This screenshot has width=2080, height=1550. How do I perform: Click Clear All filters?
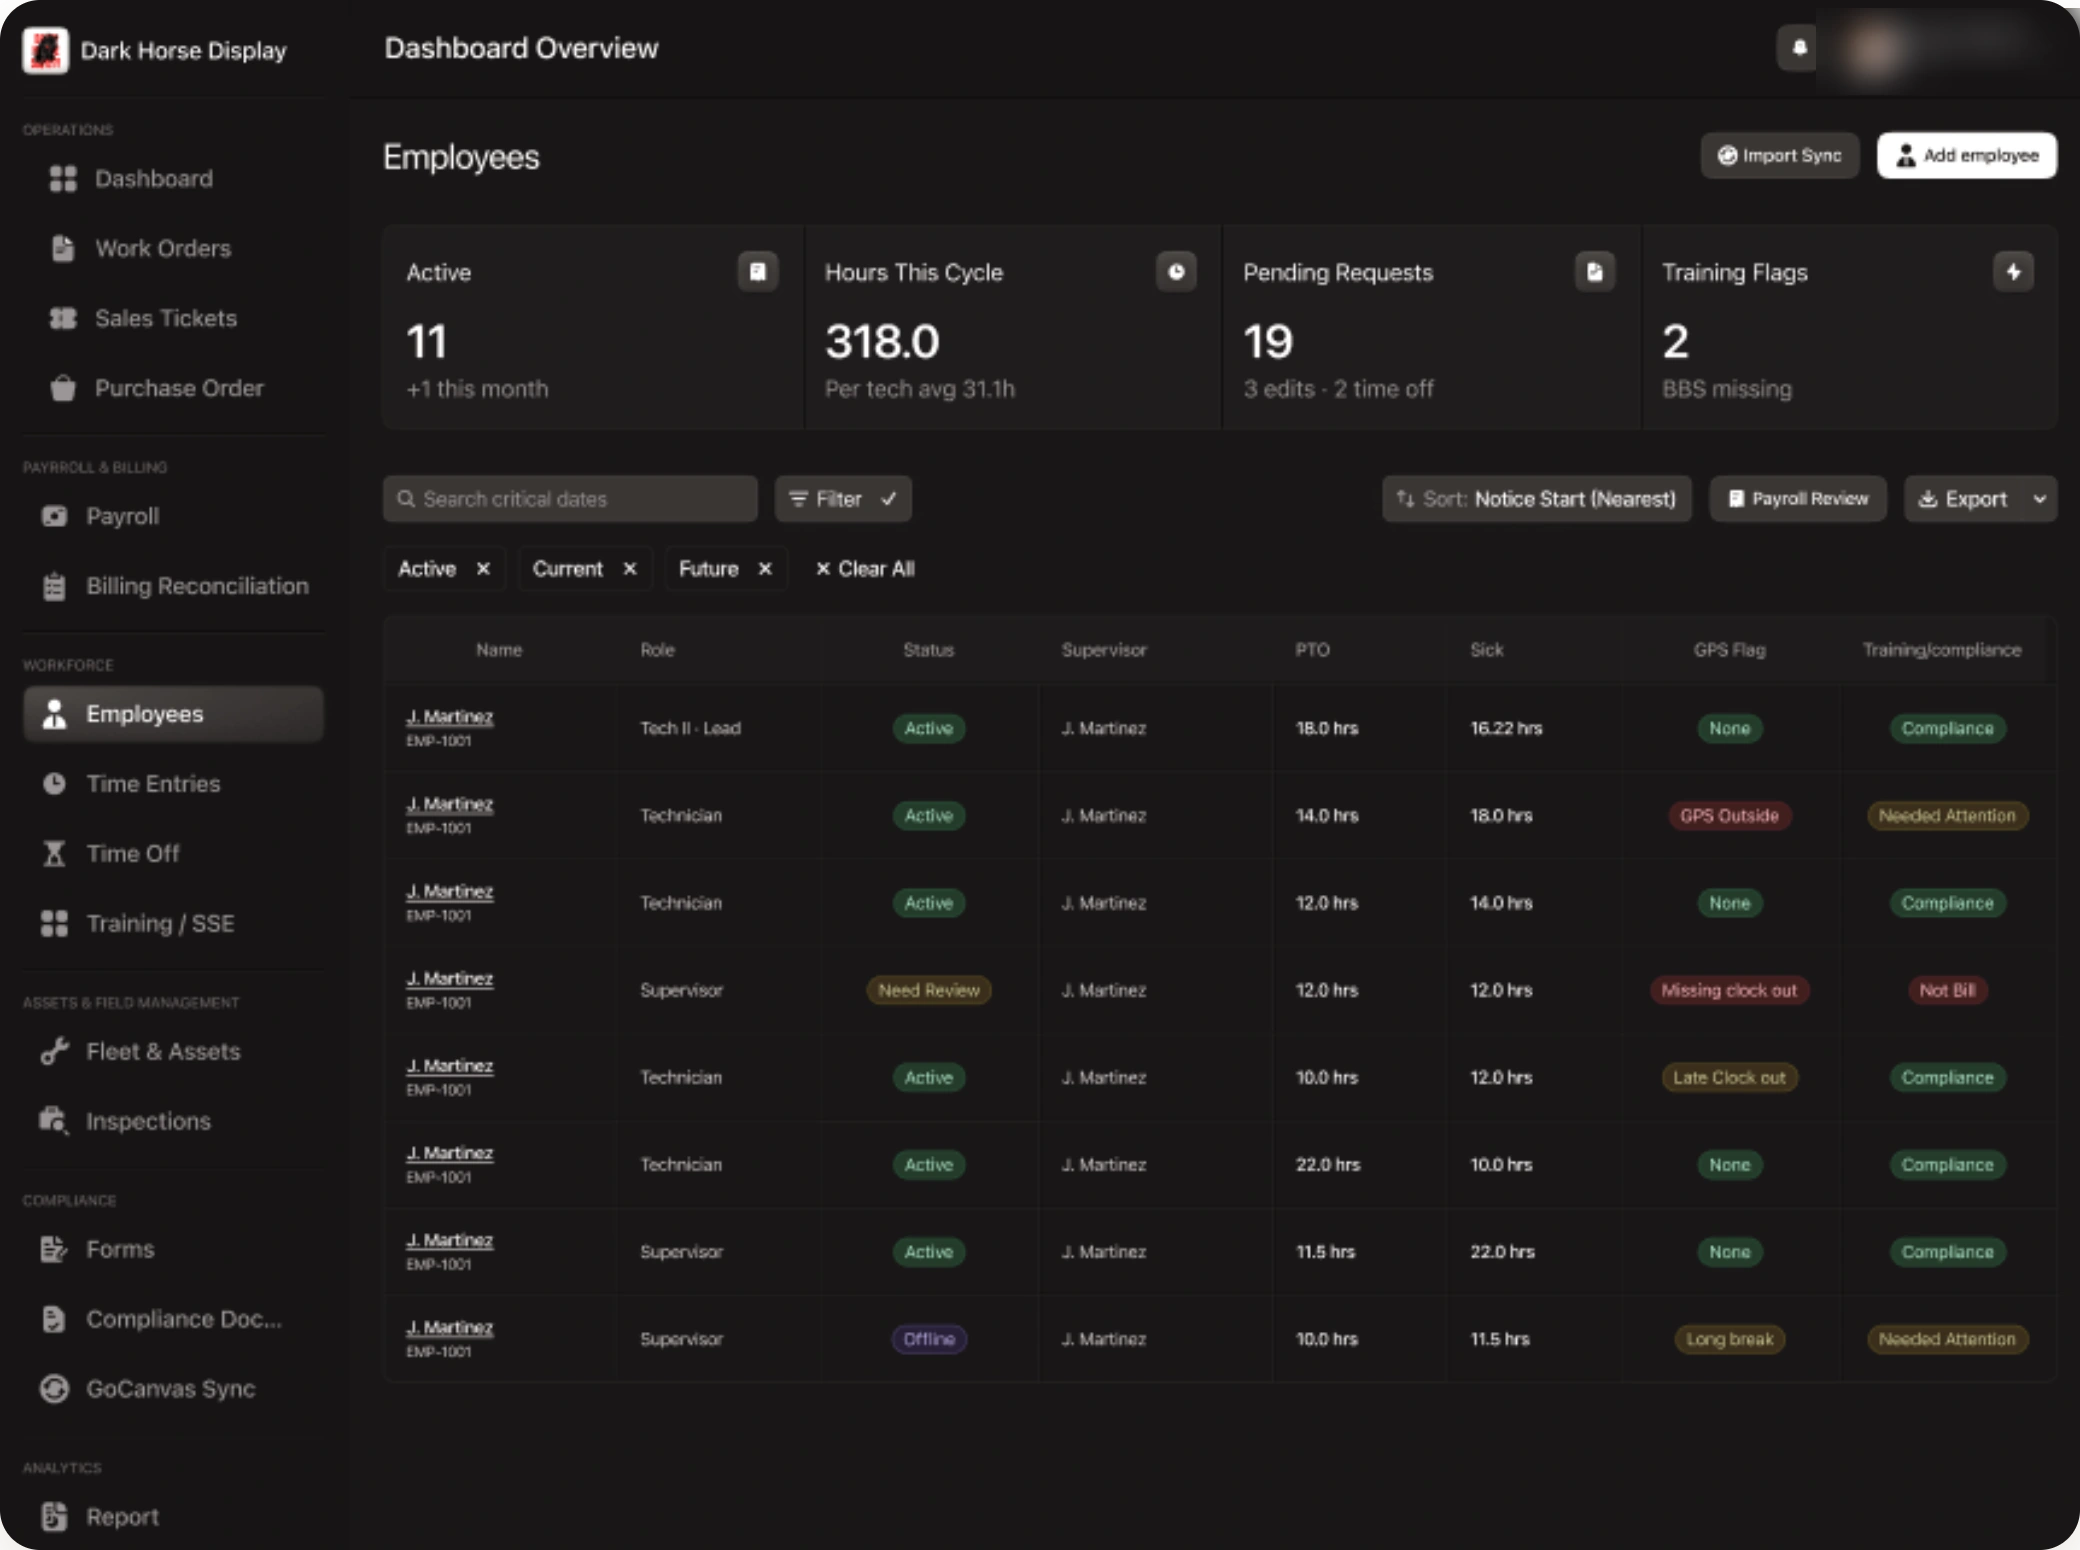(865, 569)
